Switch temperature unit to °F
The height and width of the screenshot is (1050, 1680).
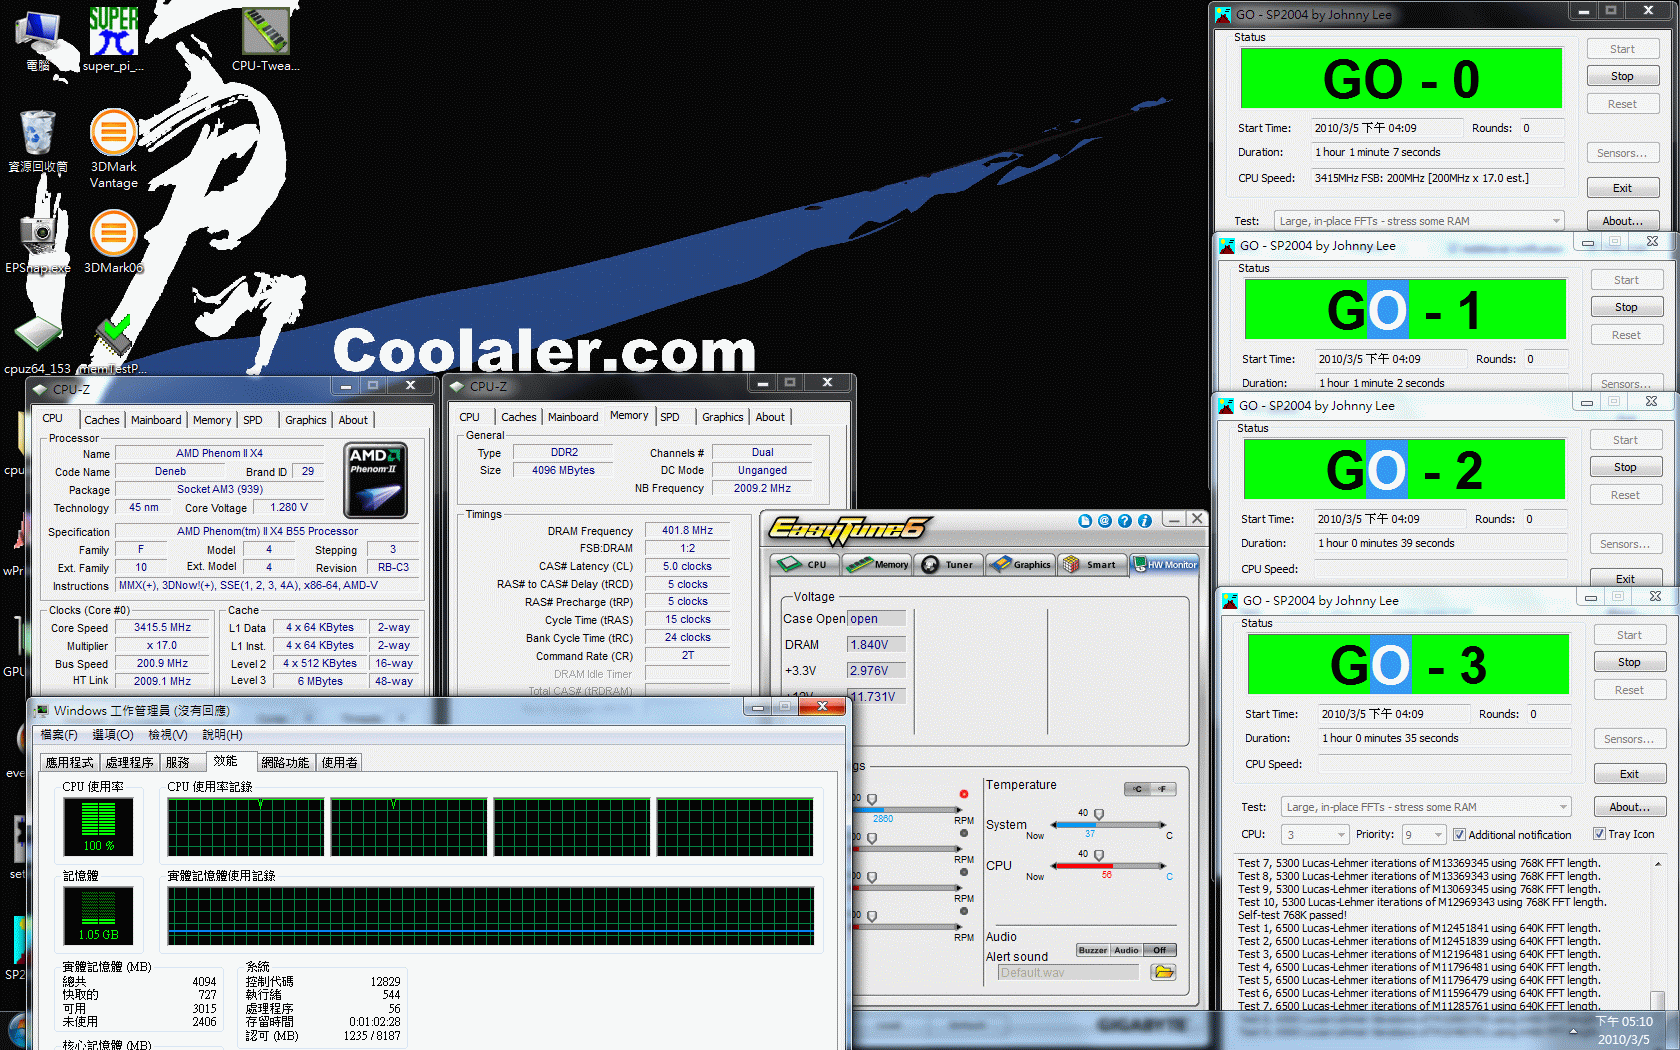1162,789
